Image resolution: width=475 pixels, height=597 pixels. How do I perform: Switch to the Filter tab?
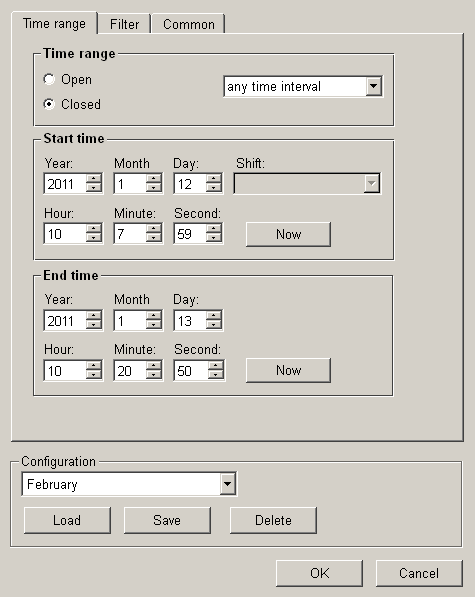point(124,24)
